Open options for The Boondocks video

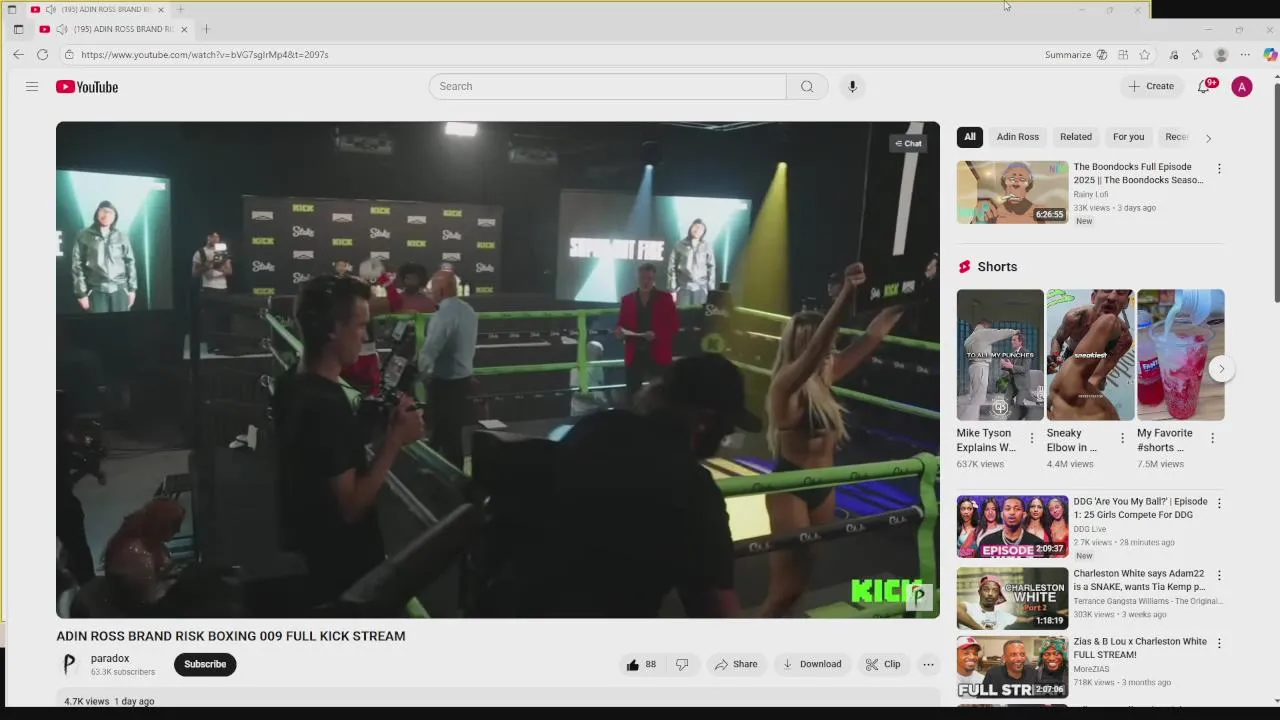[1219, 168]
